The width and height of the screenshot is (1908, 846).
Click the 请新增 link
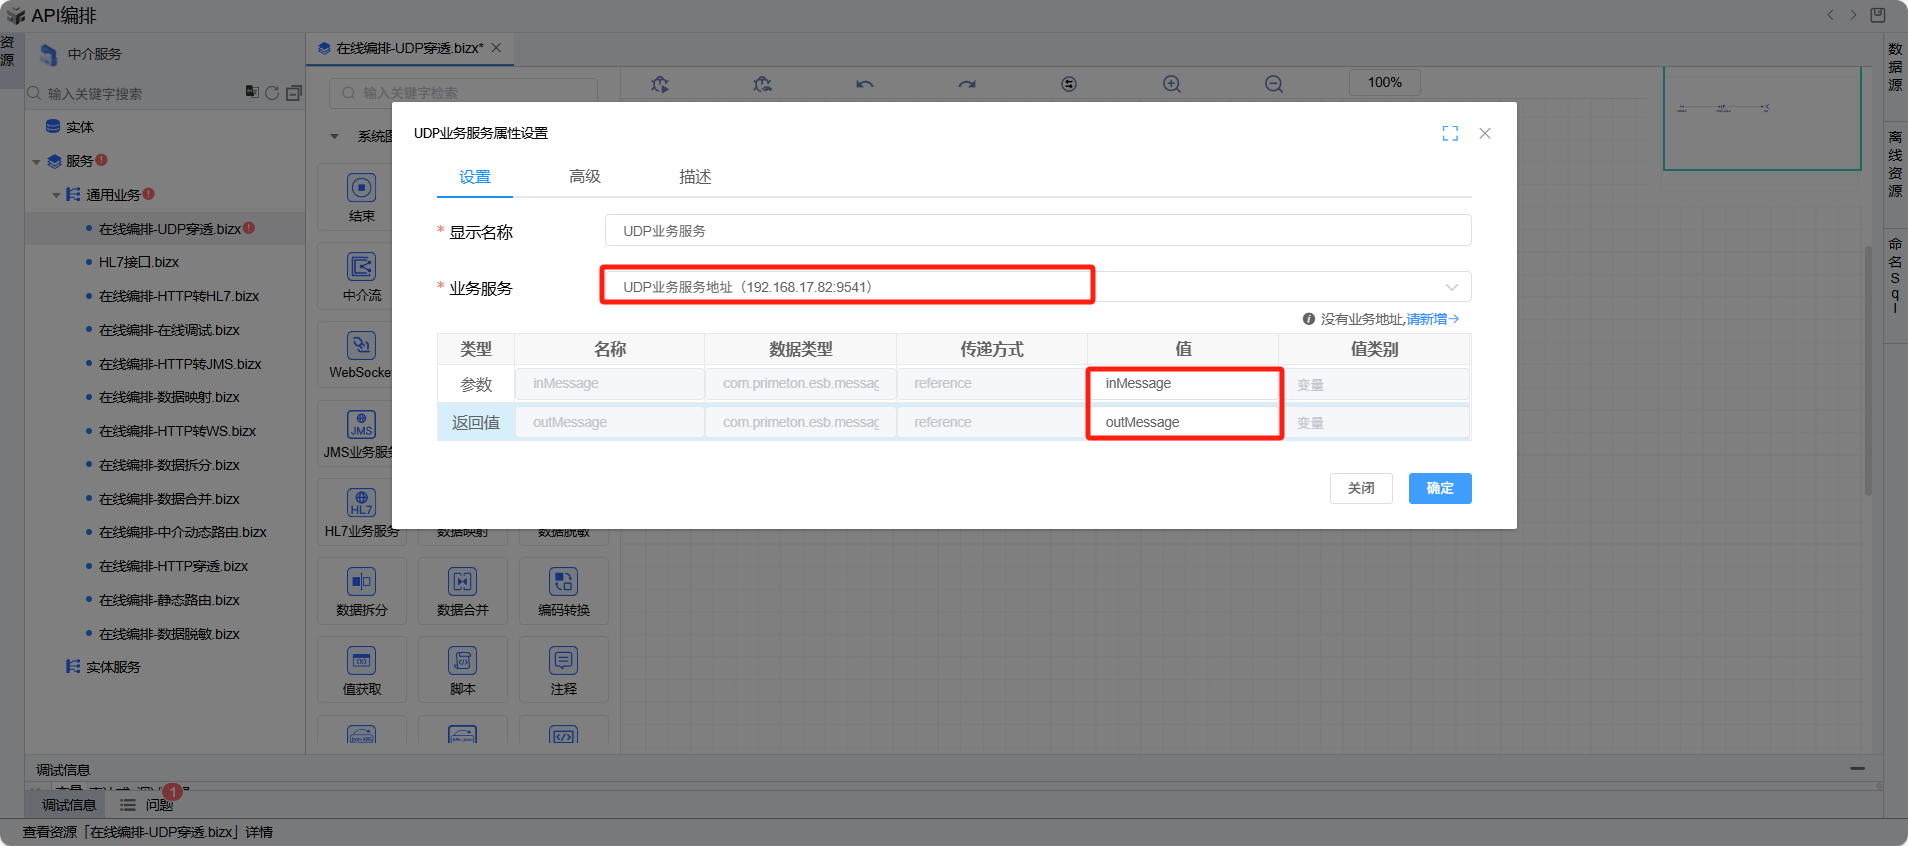coord(1432,319)
